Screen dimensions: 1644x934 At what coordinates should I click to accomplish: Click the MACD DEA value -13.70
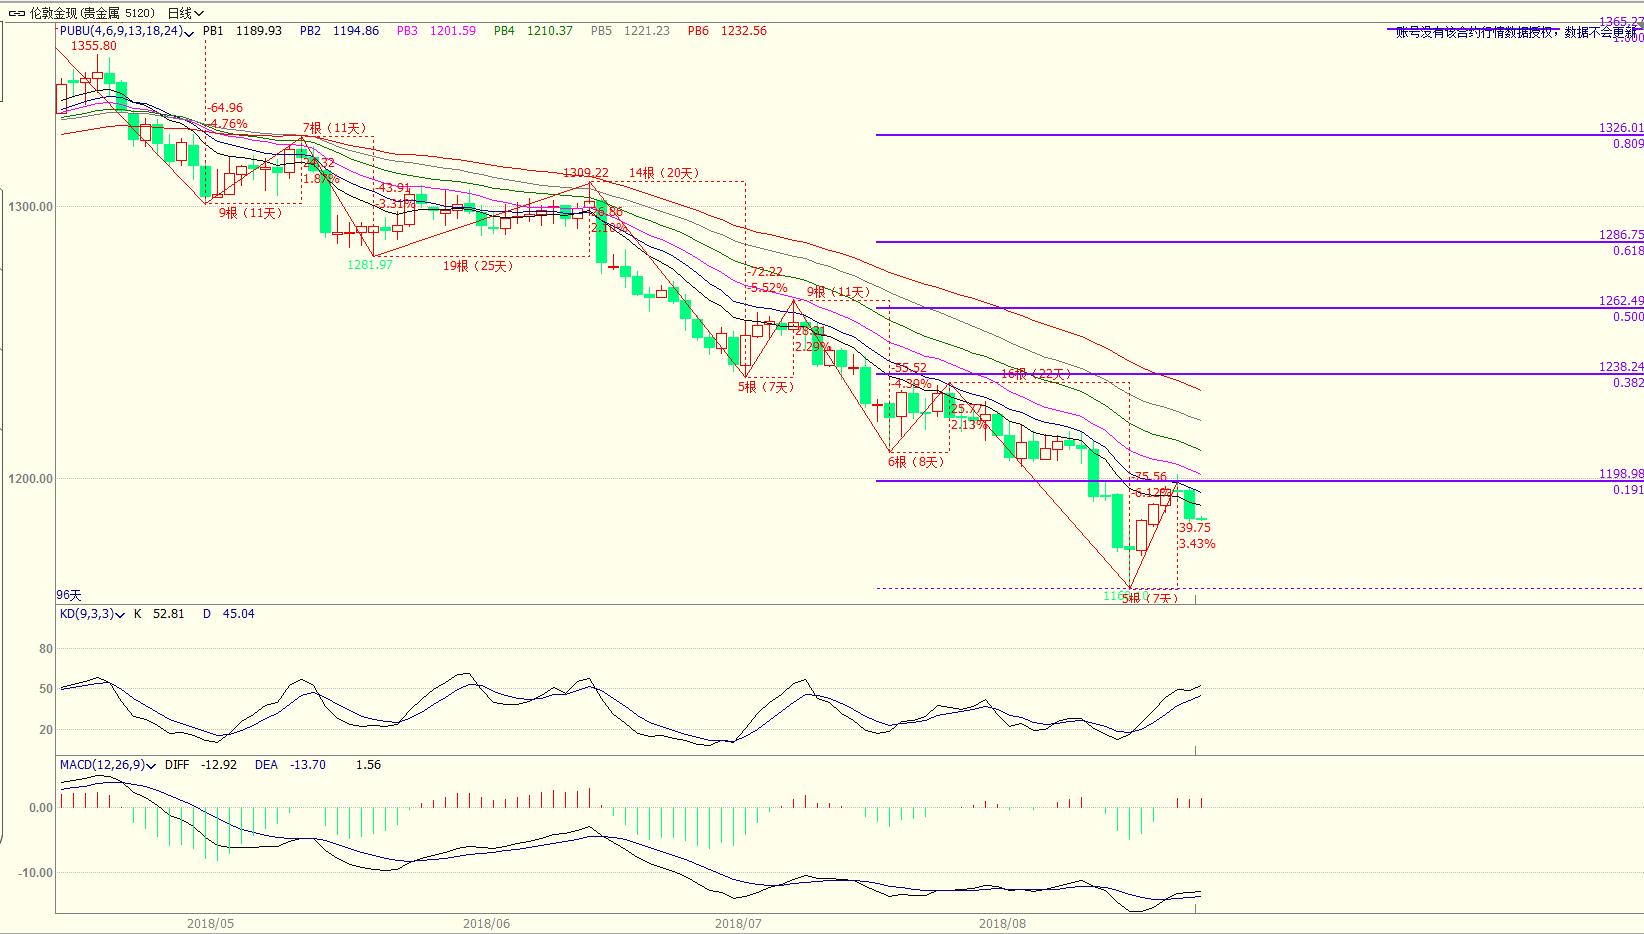click(x=307, y=765)
